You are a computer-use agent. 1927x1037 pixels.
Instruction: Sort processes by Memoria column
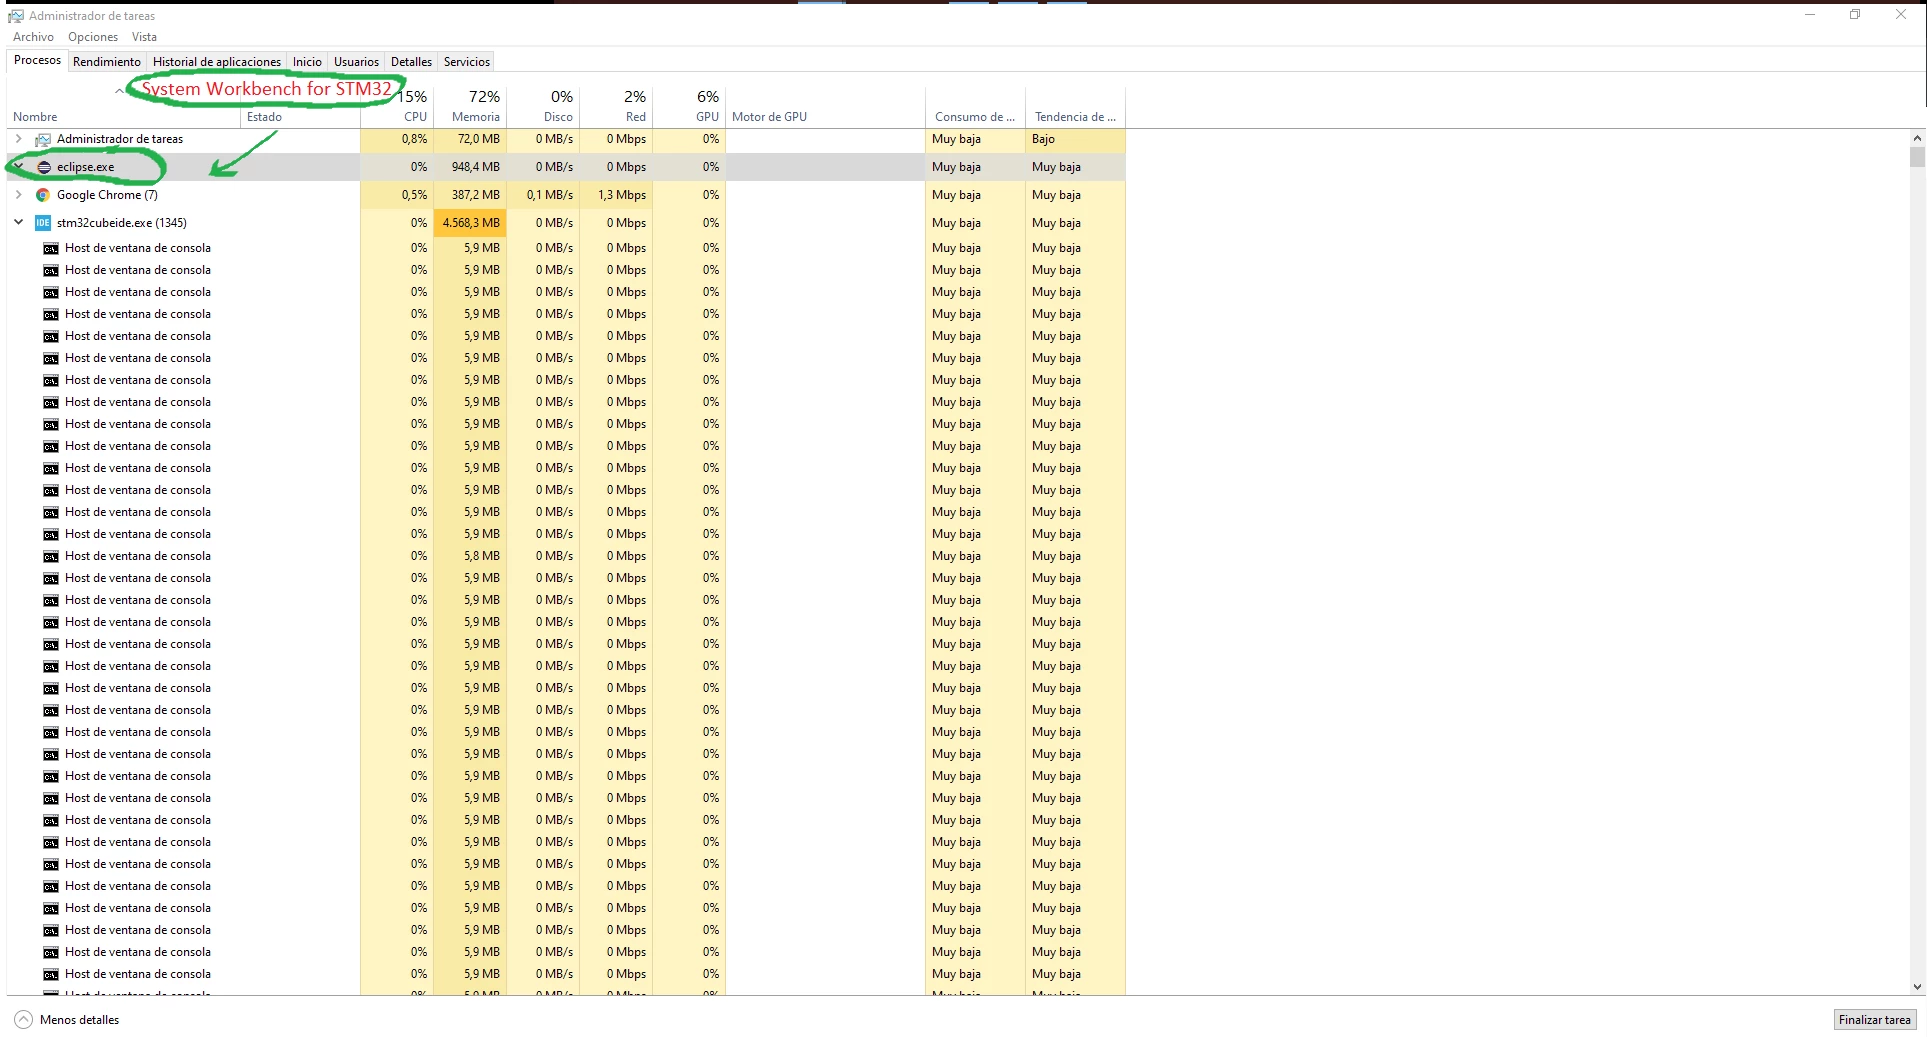point(470,108)
